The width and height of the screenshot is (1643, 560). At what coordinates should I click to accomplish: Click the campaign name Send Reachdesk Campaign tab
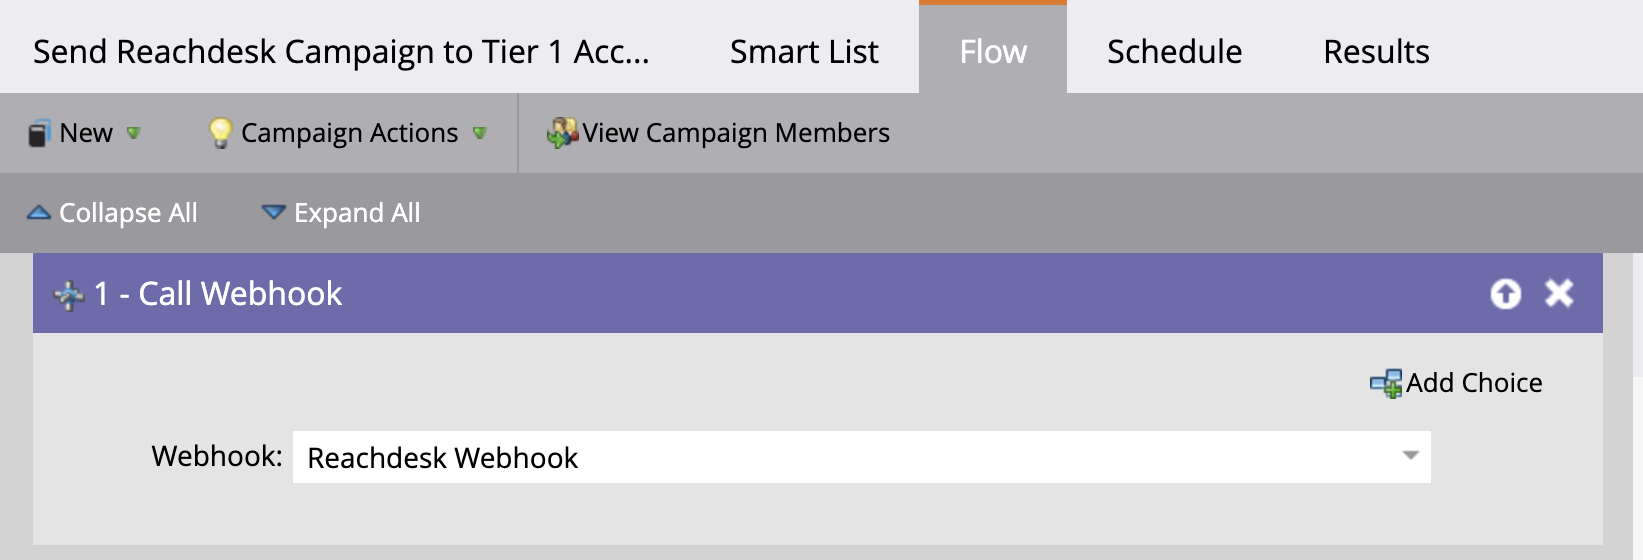(x=341, y=51)
